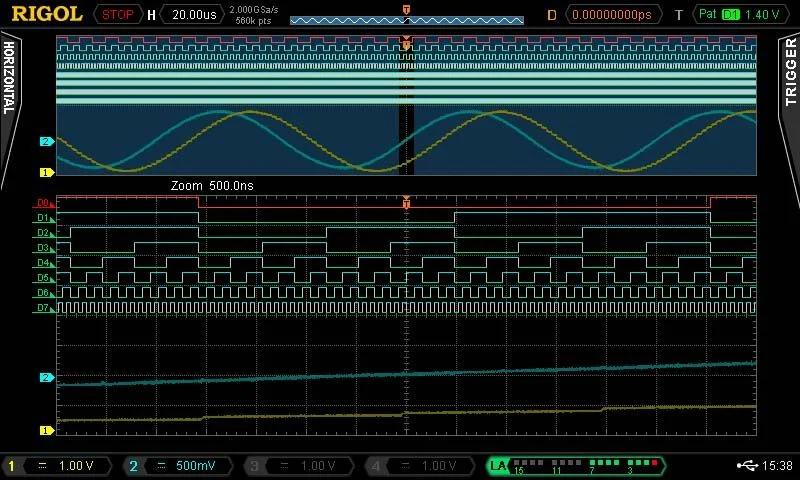Click the USB connection icon

[x=748, y=466]
